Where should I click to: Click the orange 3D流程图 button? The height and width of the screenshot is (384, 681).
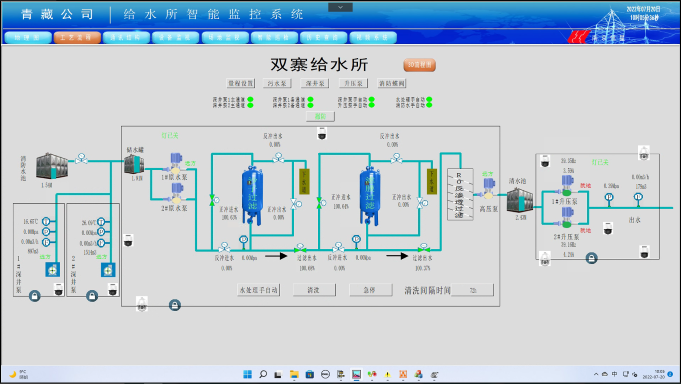click(420, 65)
